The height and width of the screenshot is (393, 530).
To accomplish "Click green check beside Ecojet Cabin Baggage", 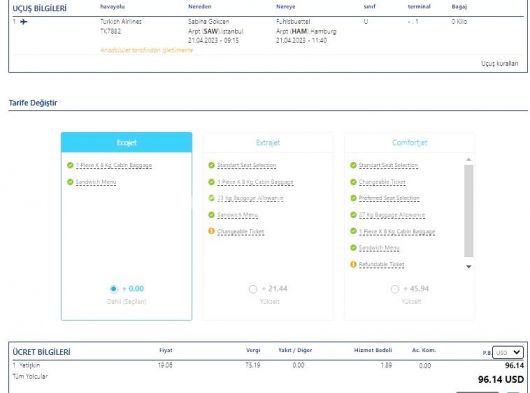I will point(70,165).
